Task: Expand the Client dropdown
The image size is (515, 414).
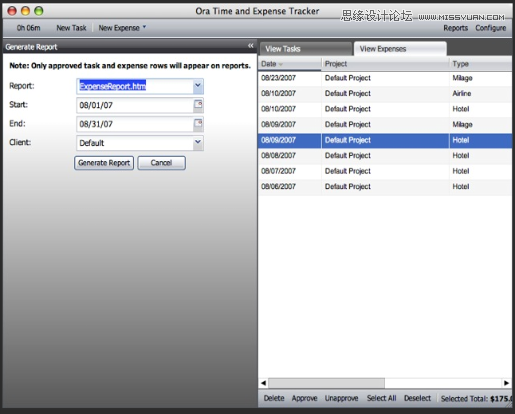Action: click(198, 143)
